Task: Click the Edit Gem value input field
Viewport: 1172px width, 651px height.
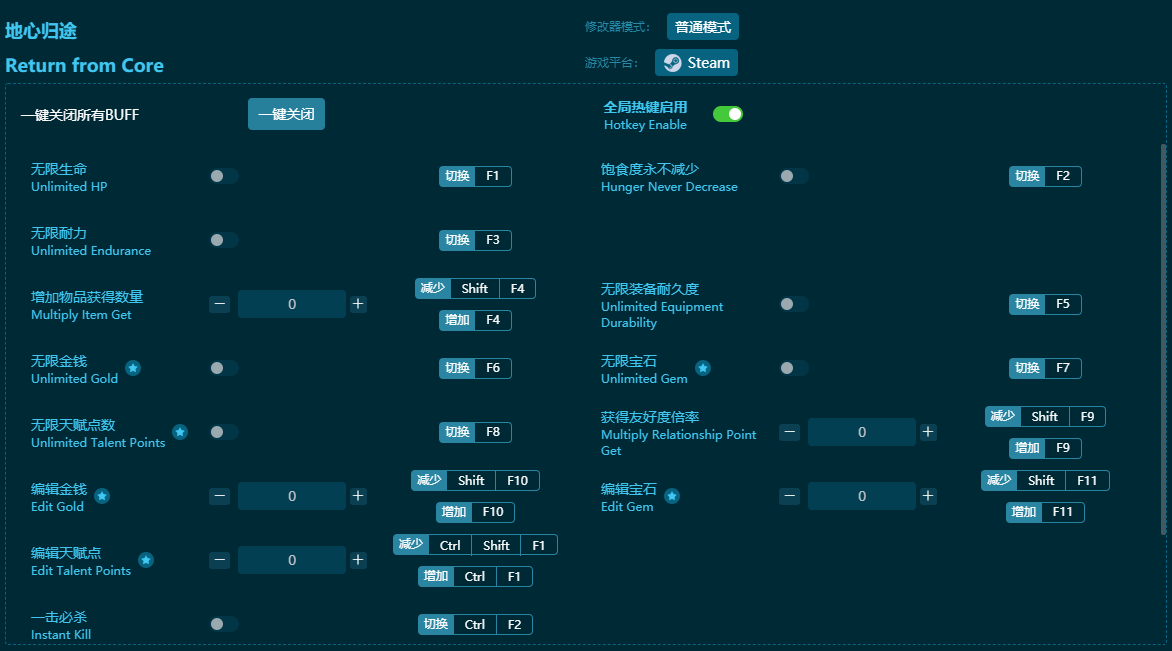Action: coord(861,495)
